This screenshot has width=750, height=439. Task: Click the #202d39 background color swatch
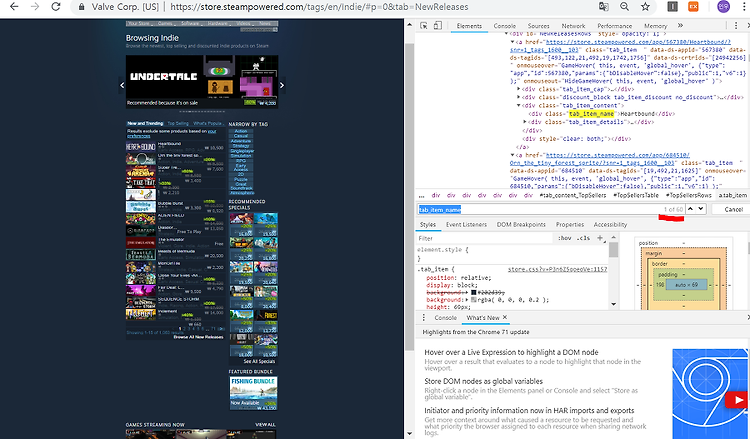pyautogui.click(x=474, y=292)
